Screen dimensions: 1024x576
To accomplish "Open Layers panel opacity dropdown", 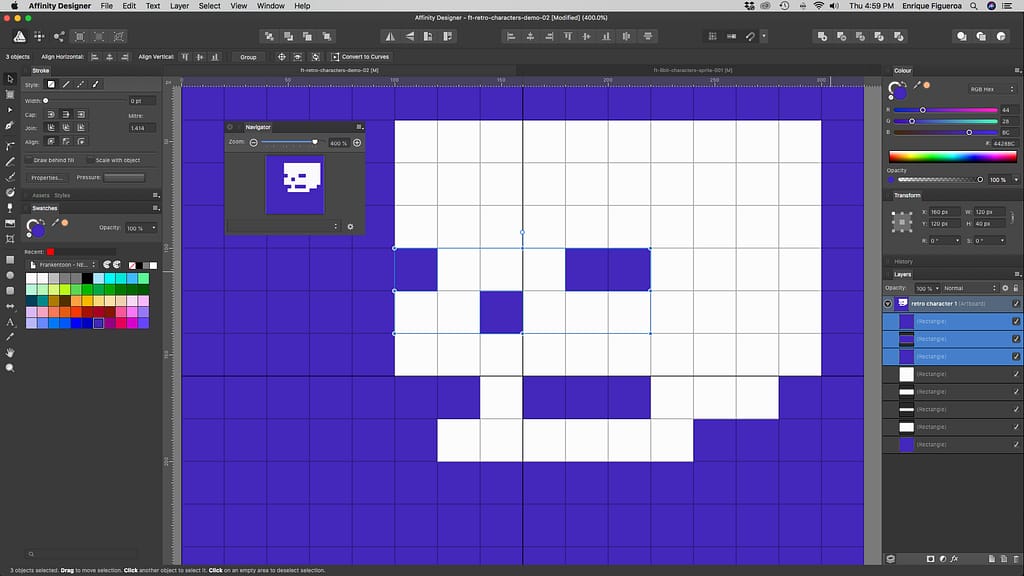I will pos(937,288).
